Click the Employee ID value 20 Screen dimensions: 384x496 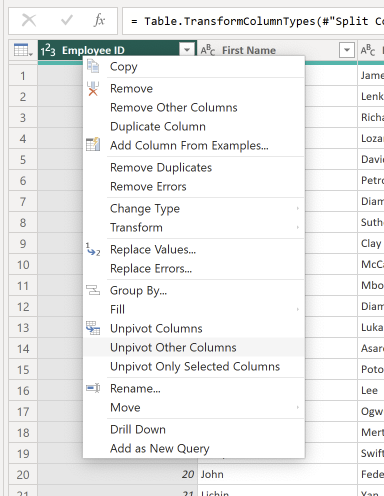pos(117,475)
